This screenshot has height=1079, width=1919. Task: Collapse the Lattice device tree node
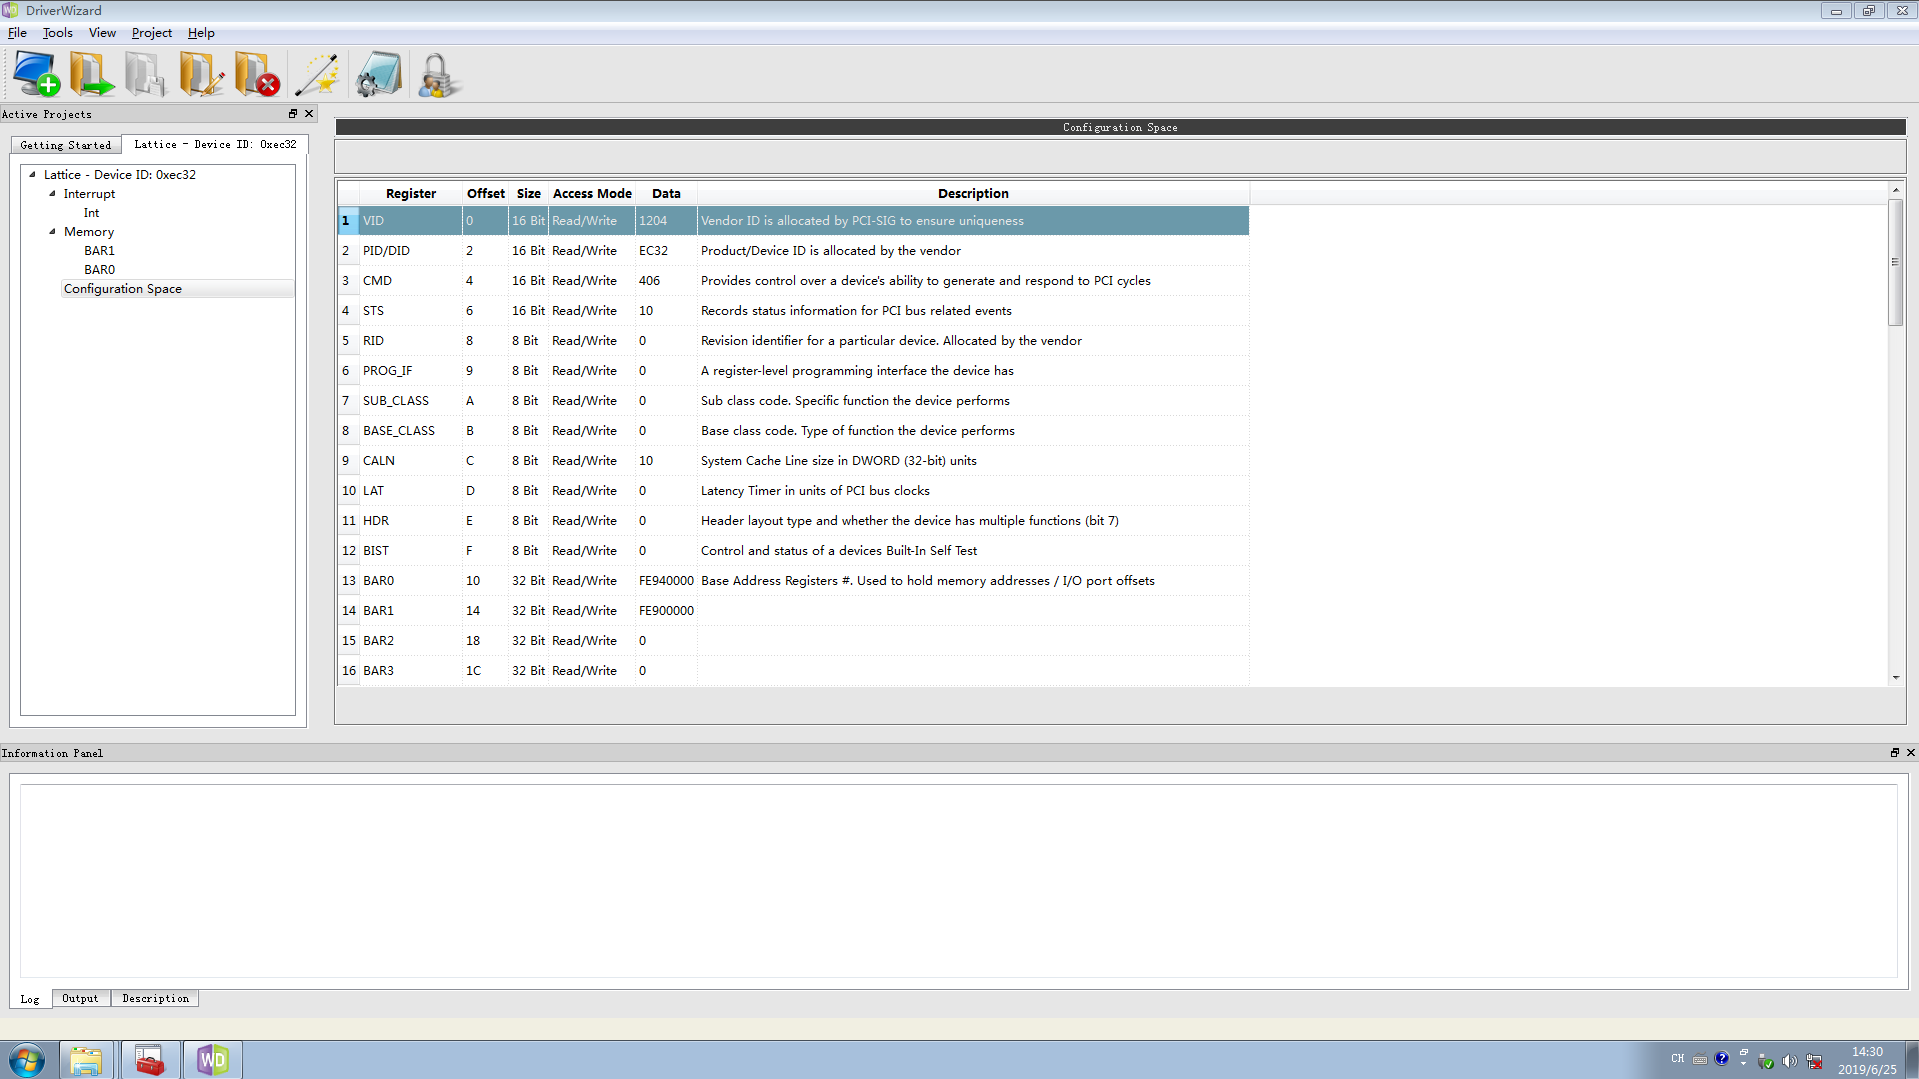tap(33, 174)
